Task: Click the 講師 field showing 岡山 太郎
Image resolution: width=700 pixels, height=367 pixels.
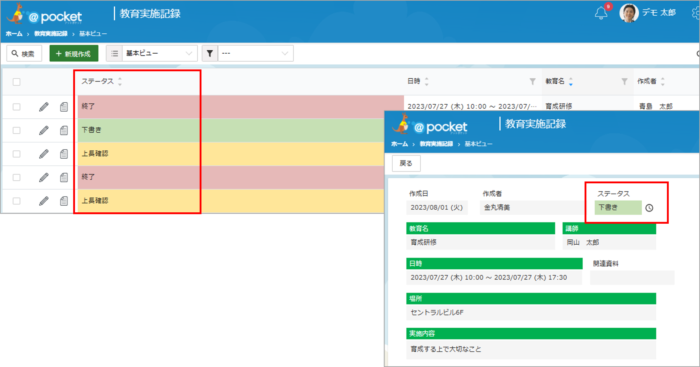Action: point(609,242)
